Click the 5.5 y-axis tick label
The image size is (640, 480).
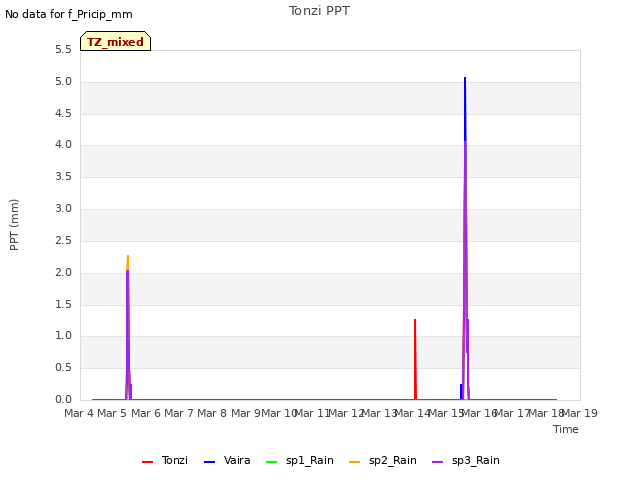63,50
